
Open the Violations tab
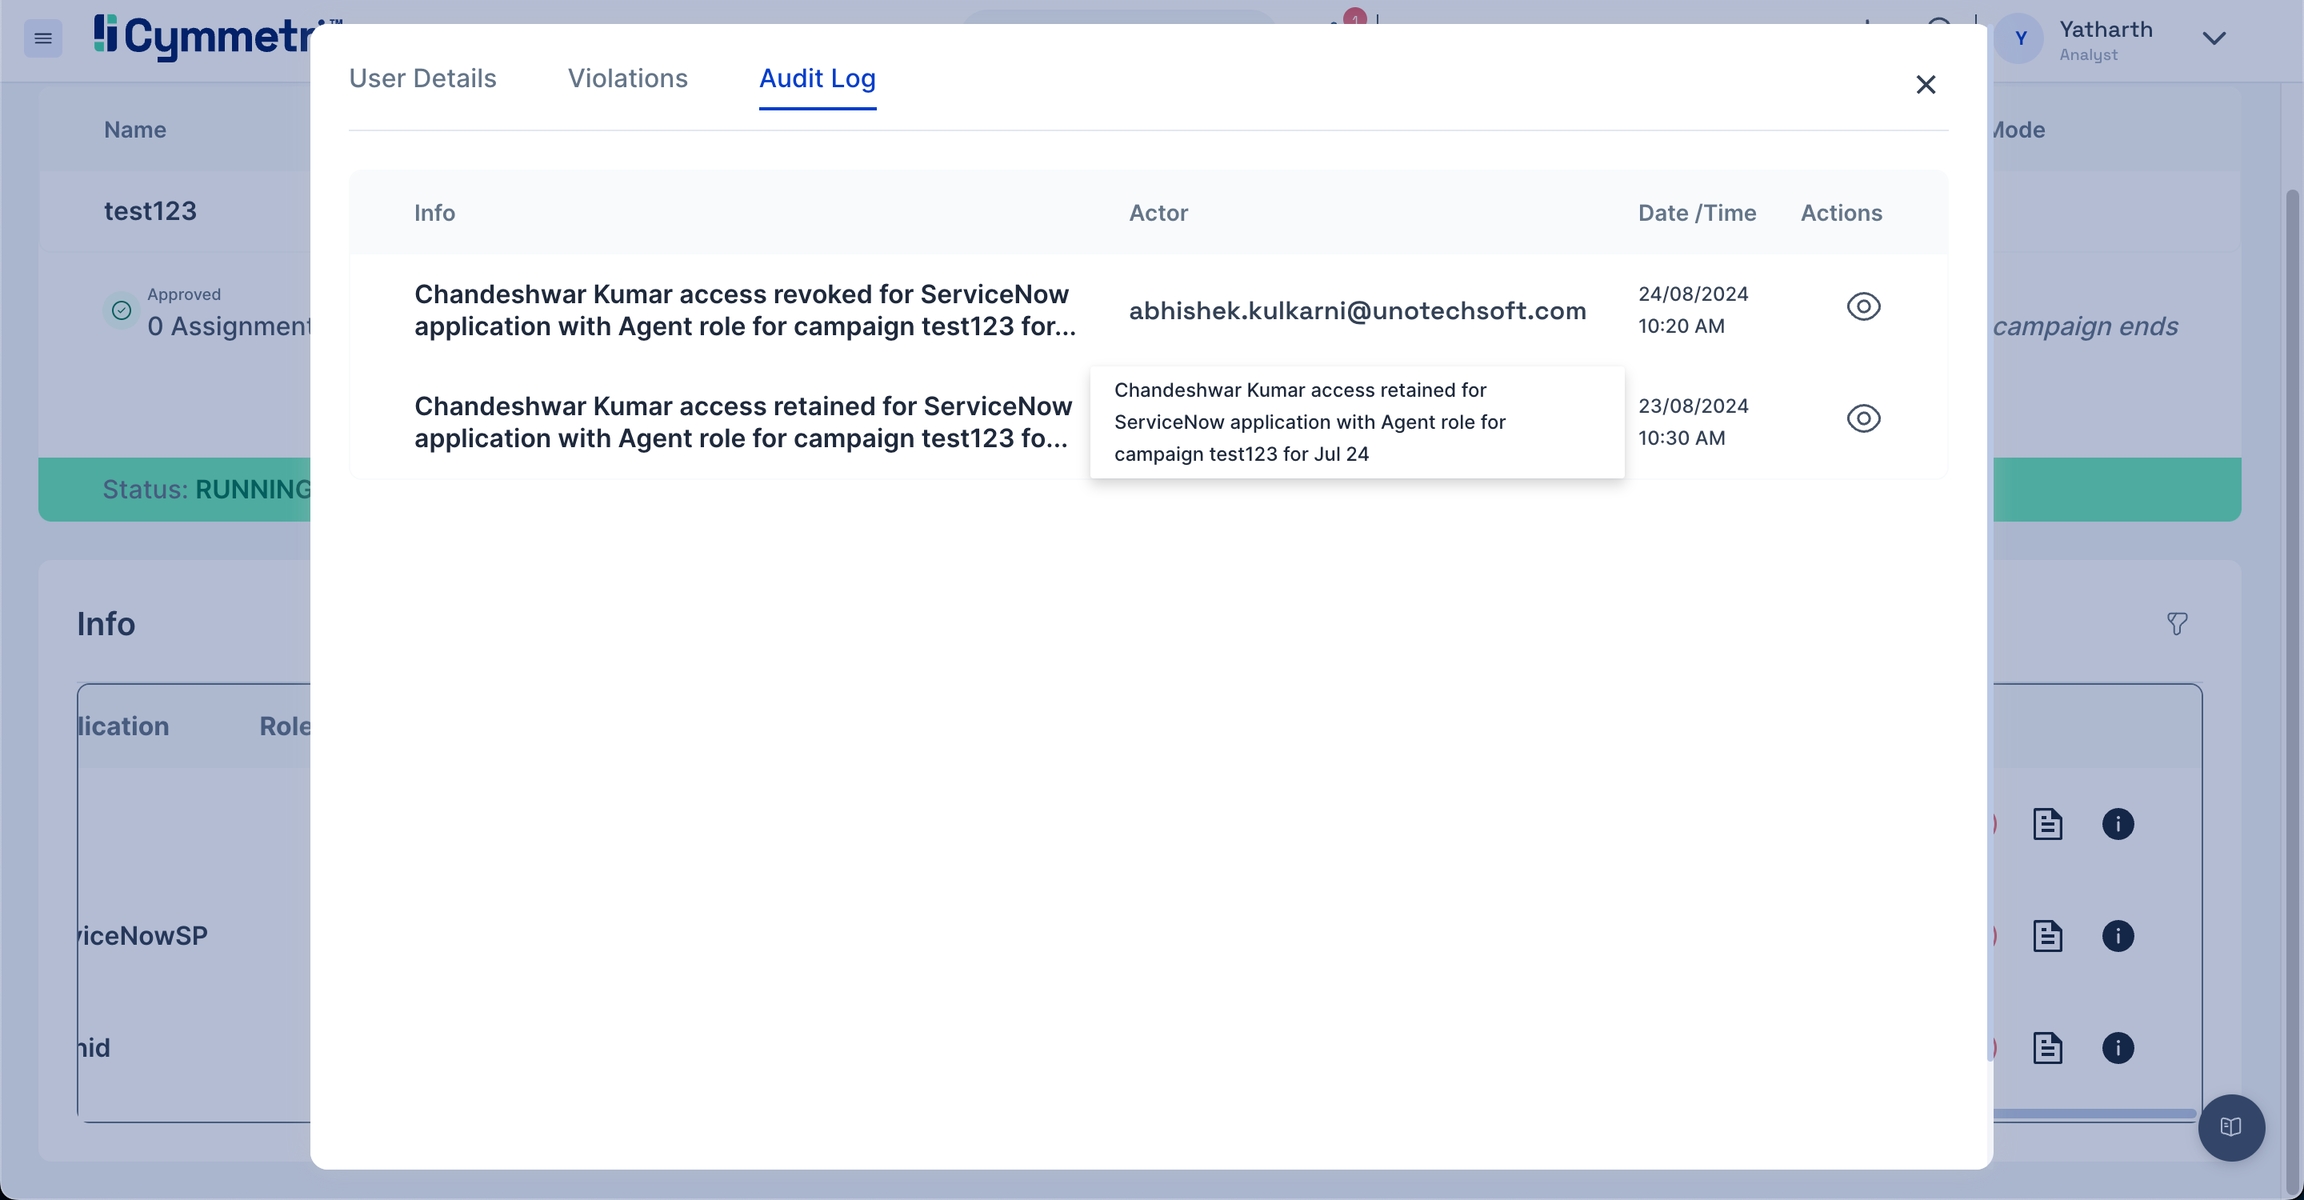click(x=627, y=79)
